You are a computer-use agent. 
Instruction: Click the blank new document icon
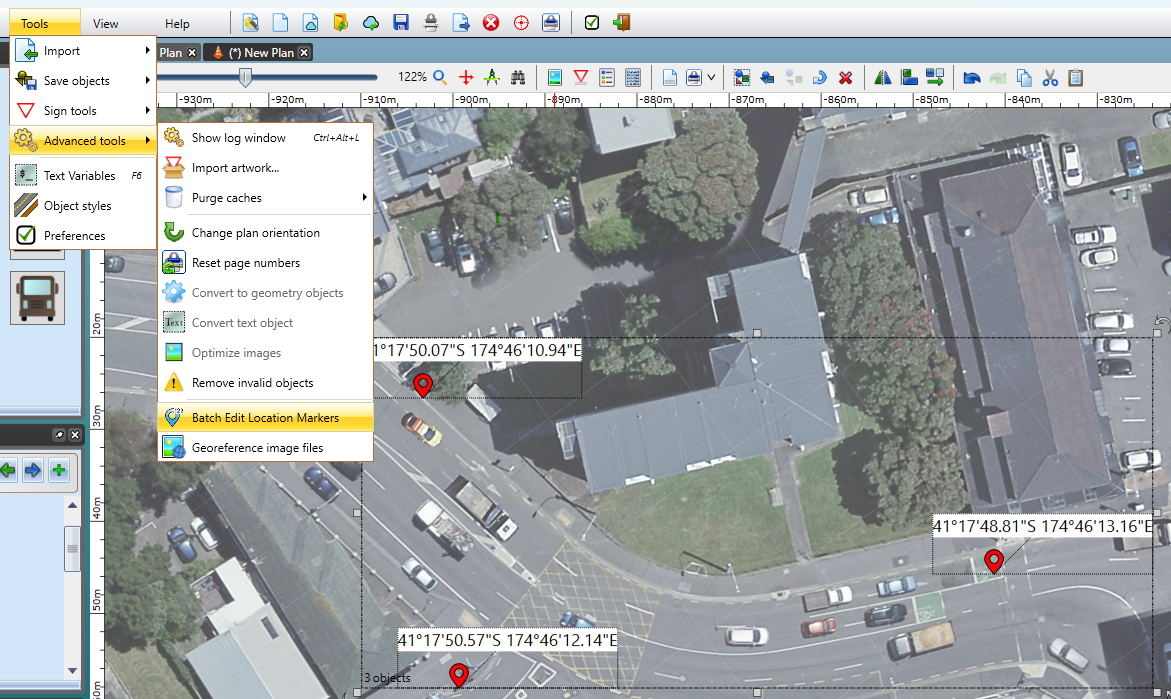tap(280, 23)
